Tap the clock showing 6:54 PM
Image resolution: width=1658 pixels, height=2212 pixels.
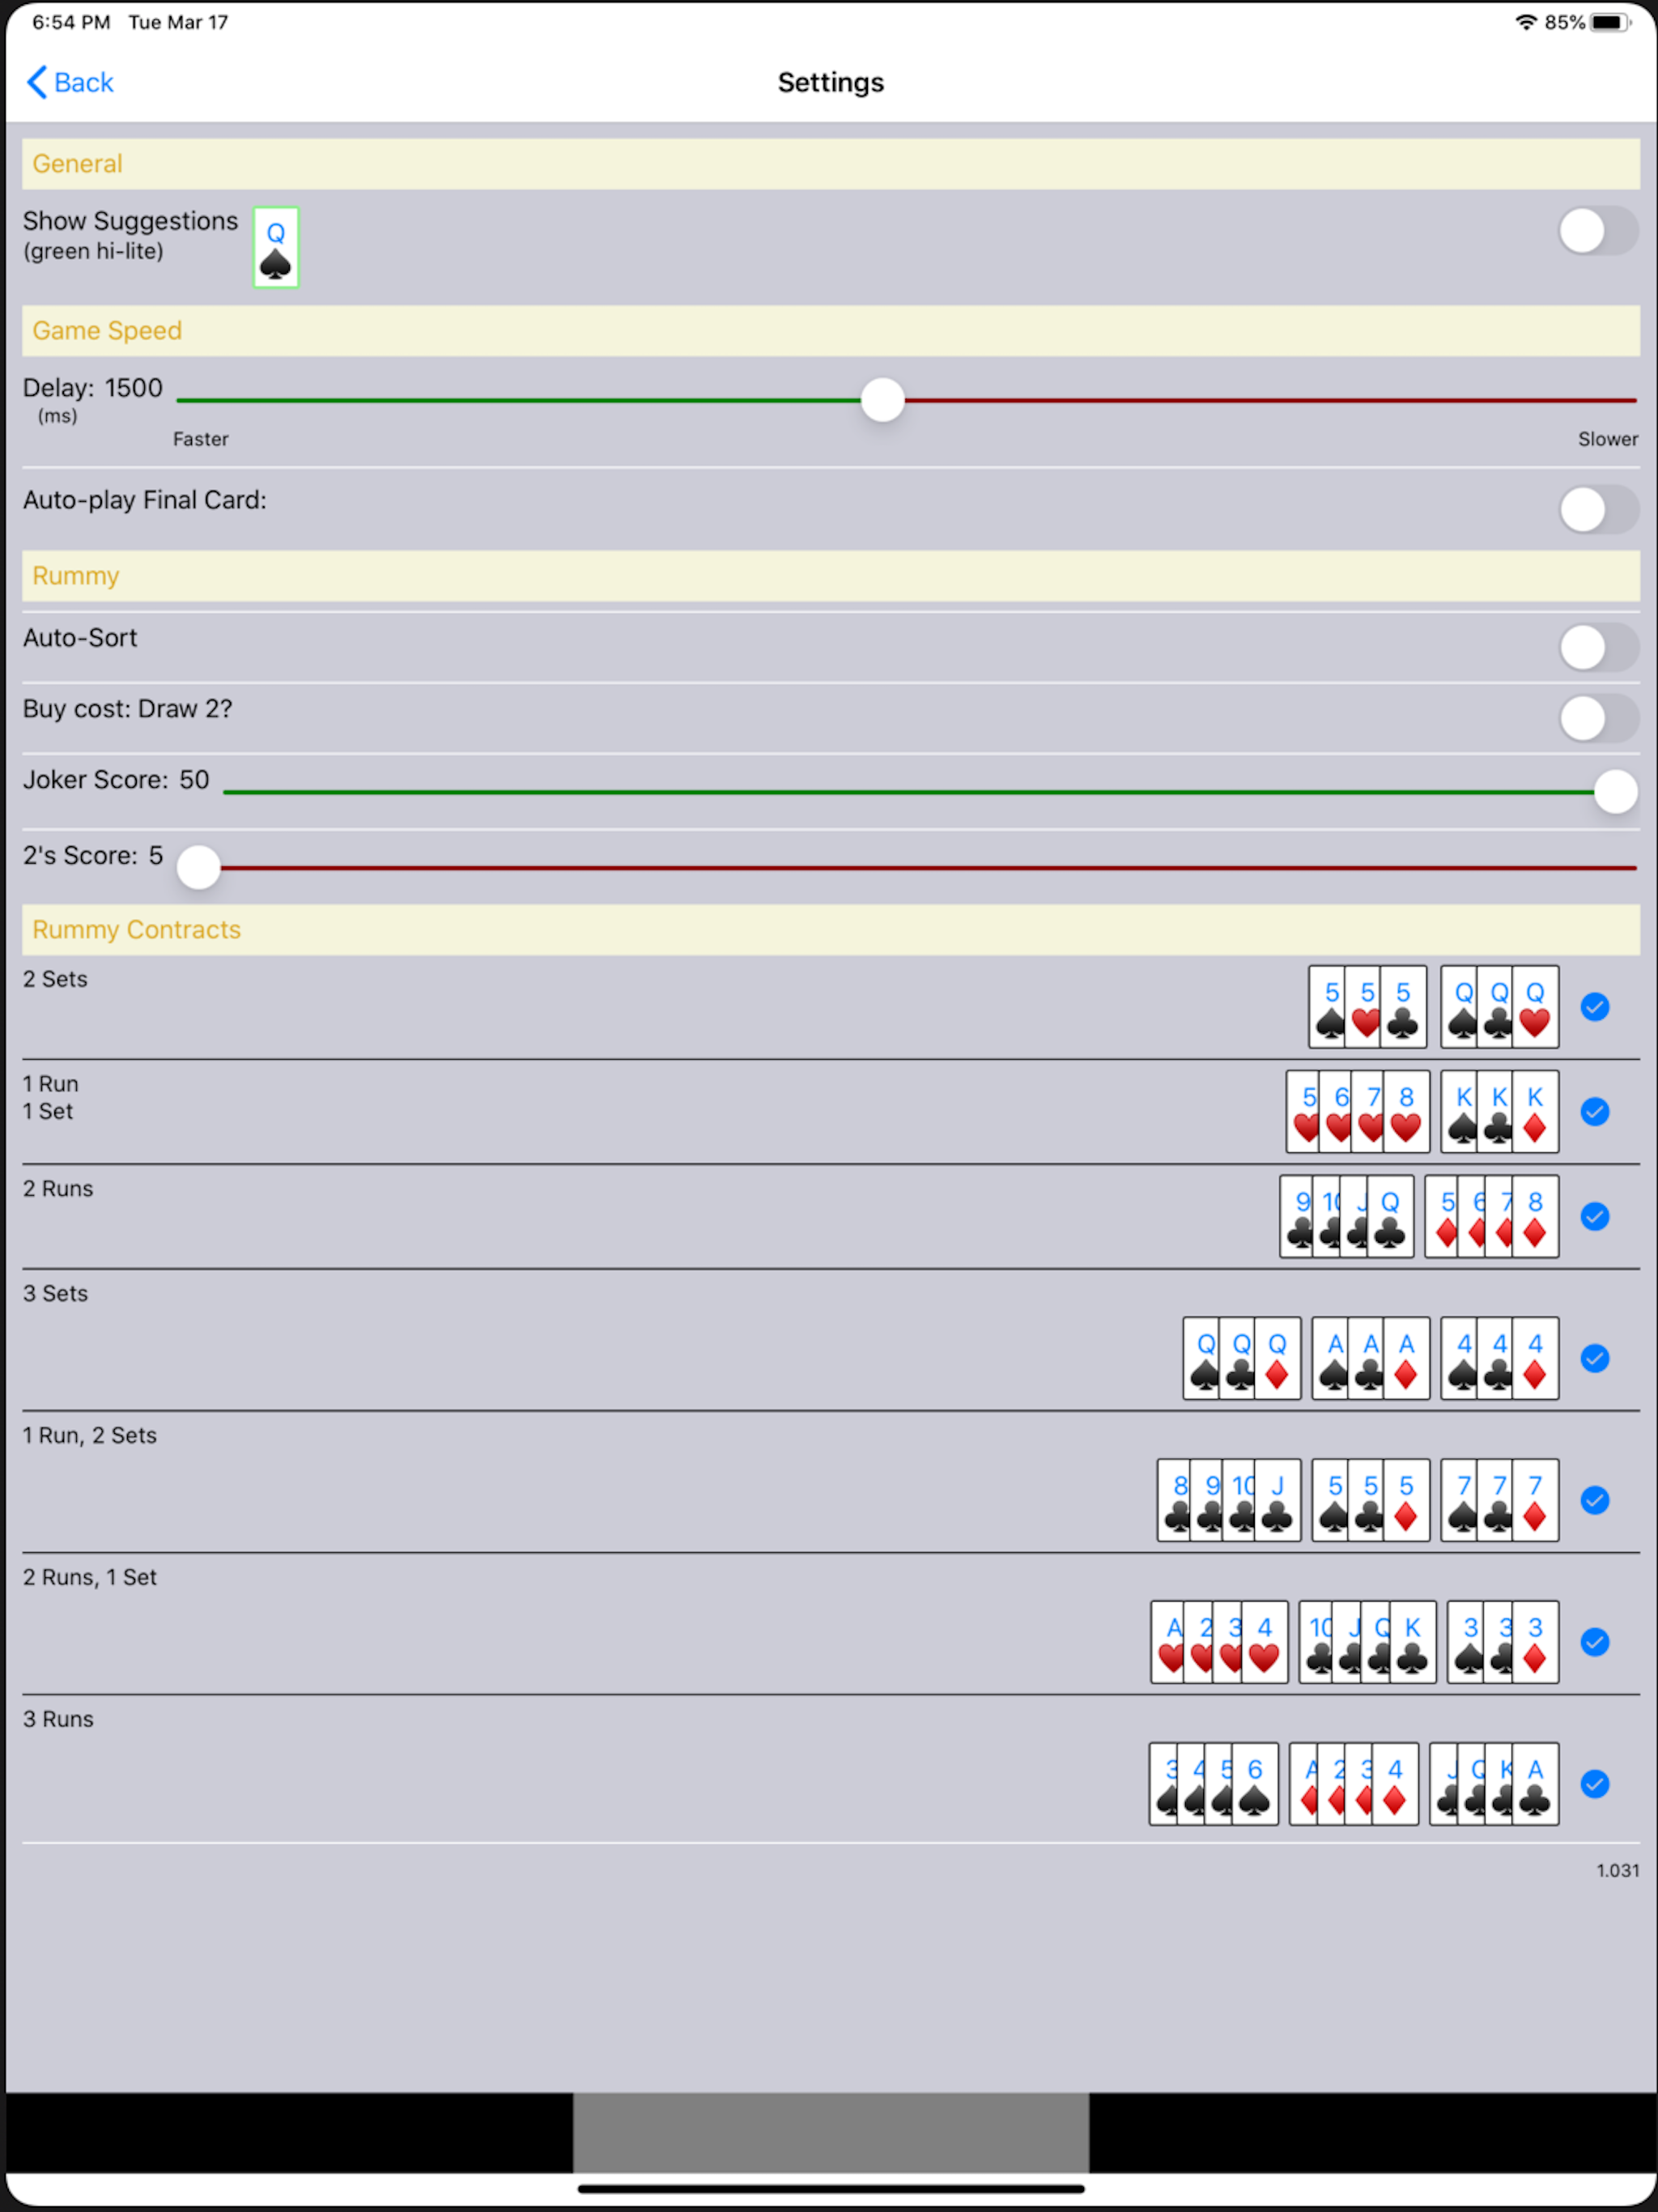click(x=71, y=22)
